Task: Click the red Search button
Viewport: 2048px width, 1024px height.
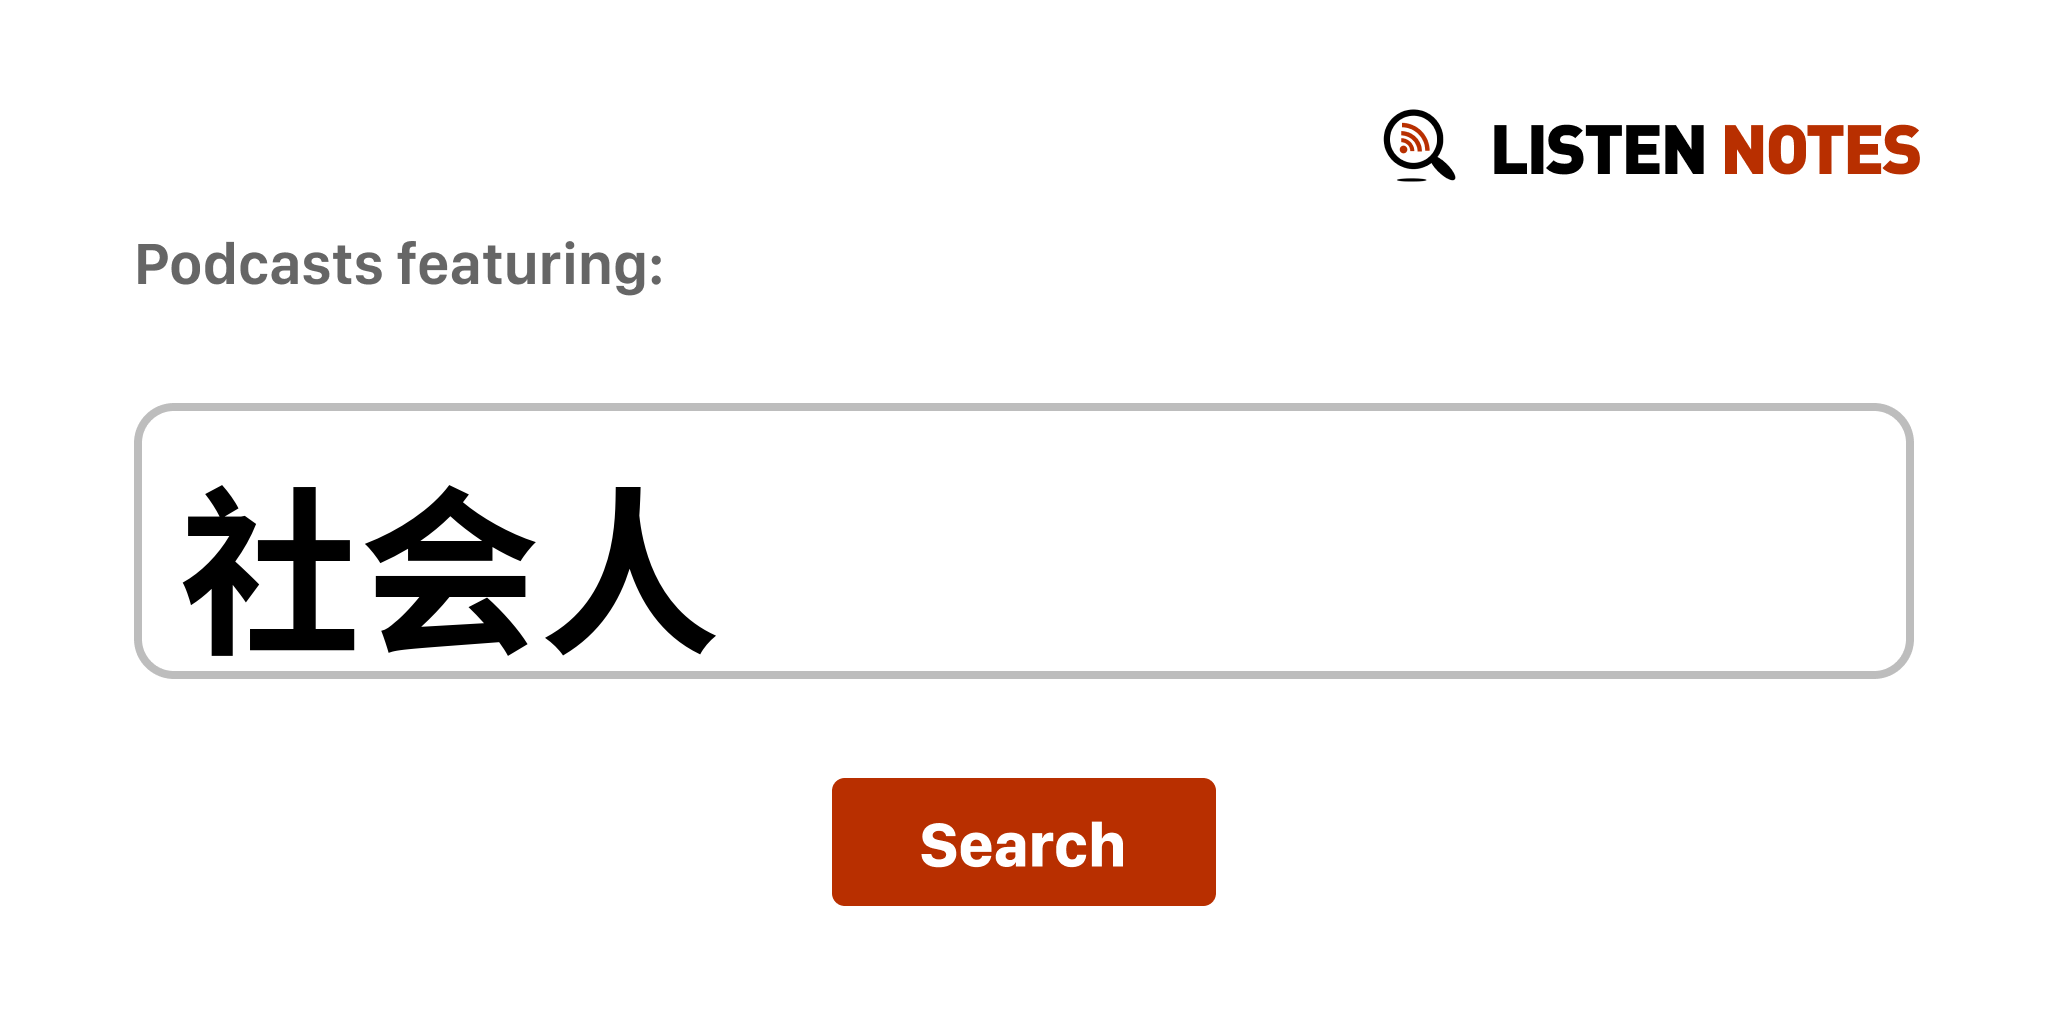Action: pyautogui.click(x=1023, y=842)
